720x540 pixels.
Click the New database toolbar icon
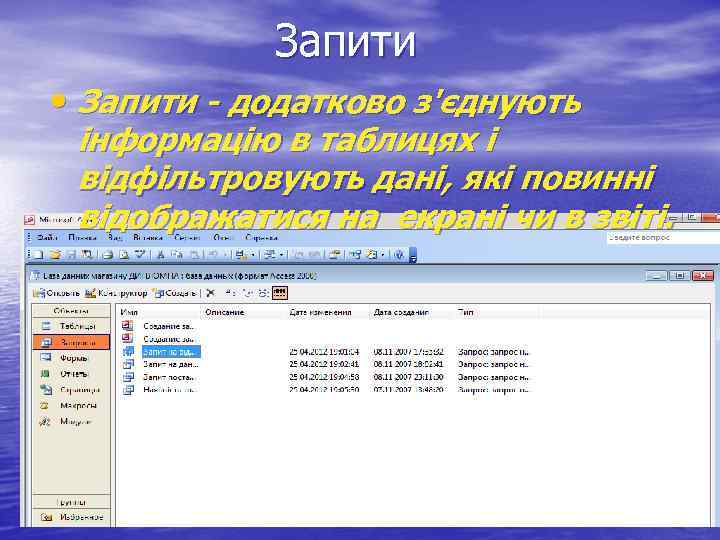[37, 254]
